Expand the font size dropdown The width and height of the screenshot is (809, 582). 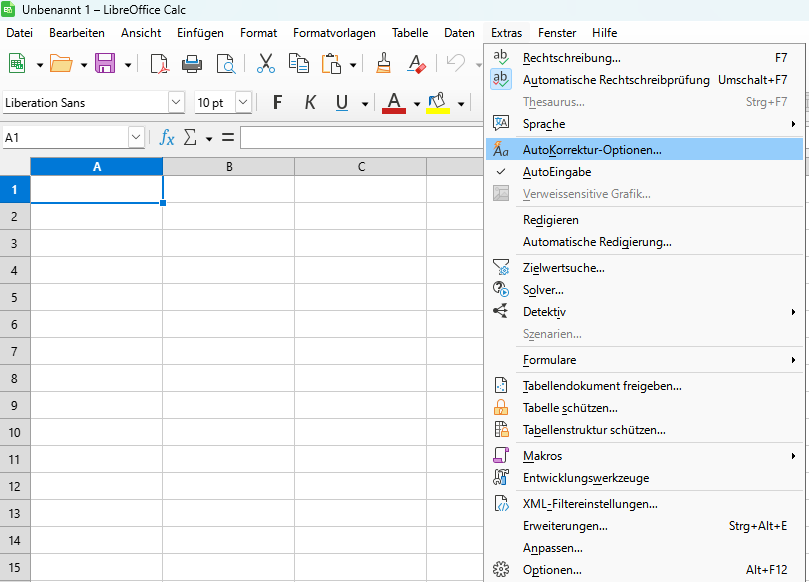(242, 102)
